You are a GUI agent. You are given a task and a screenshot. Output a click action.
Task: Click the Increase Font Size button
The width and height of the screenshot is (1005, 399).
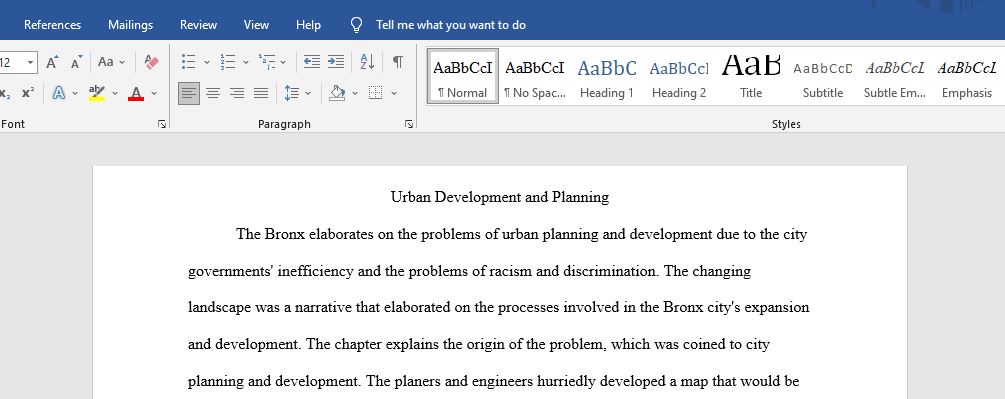pyautogui.click(x=53, y=62)
